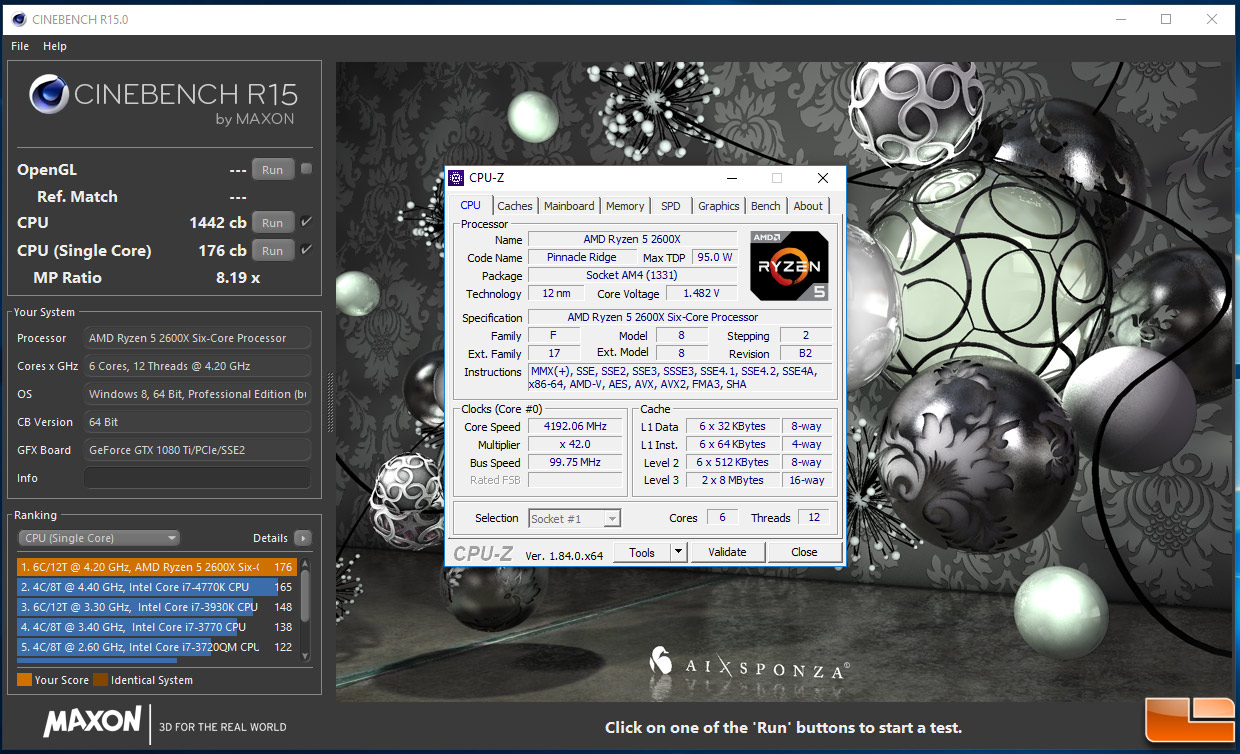
Task: Click the CPU-Z window title icon
Action: tap(456, 178)
